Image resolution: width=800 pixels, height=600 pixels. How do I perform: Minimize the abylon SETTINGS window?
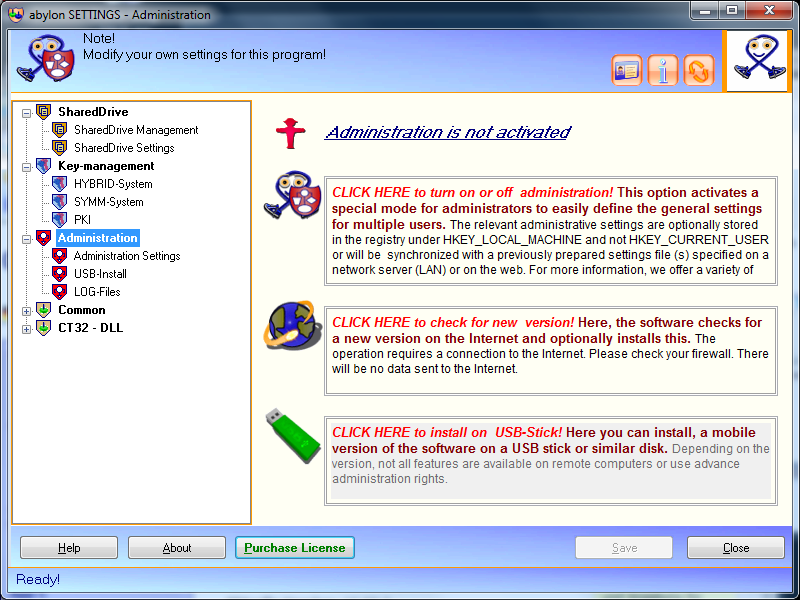coord(706,10)
